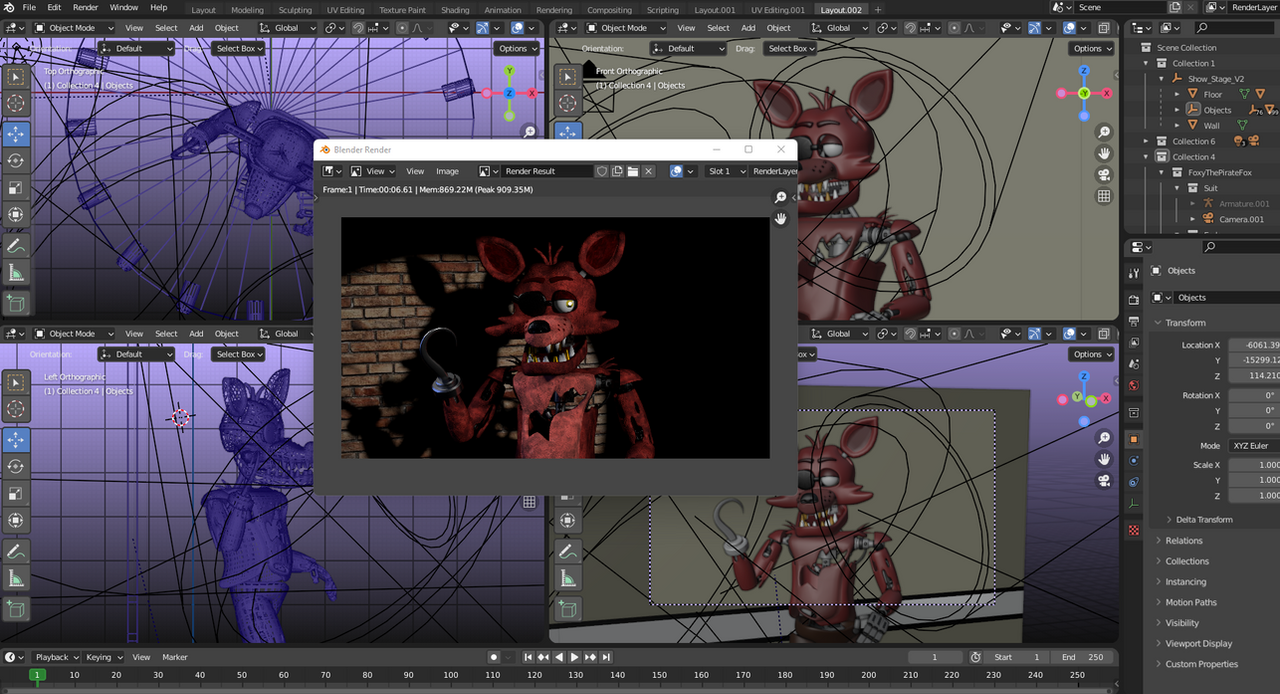
Task: Select Camera.001 in the outliner
Action: tap(1241, 219)
